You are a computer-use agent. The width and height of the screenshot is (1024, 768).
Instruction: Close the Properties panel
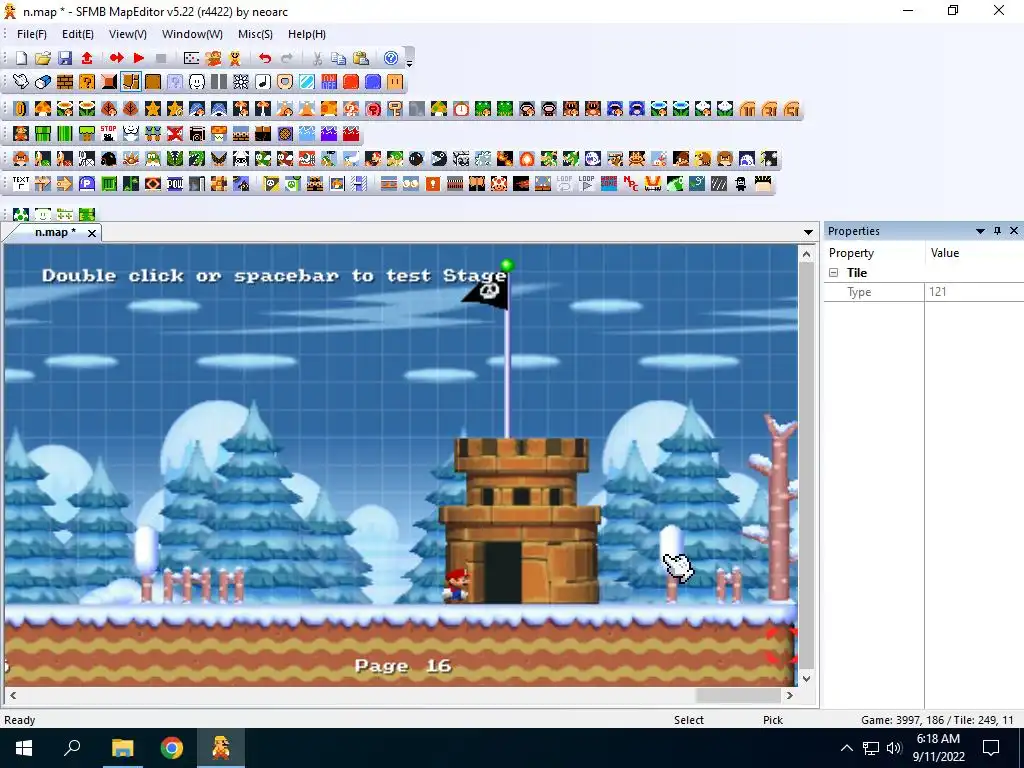point(1014,231)
